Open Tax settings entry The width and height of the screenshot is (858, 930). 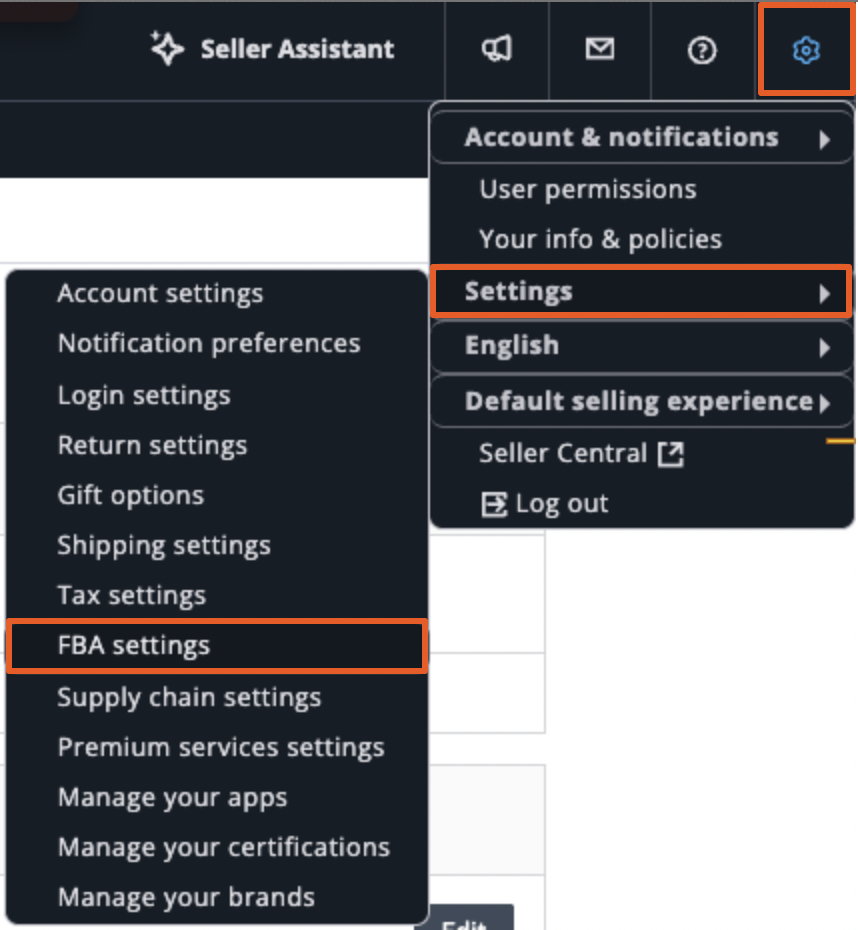click(x=132, y=595)
